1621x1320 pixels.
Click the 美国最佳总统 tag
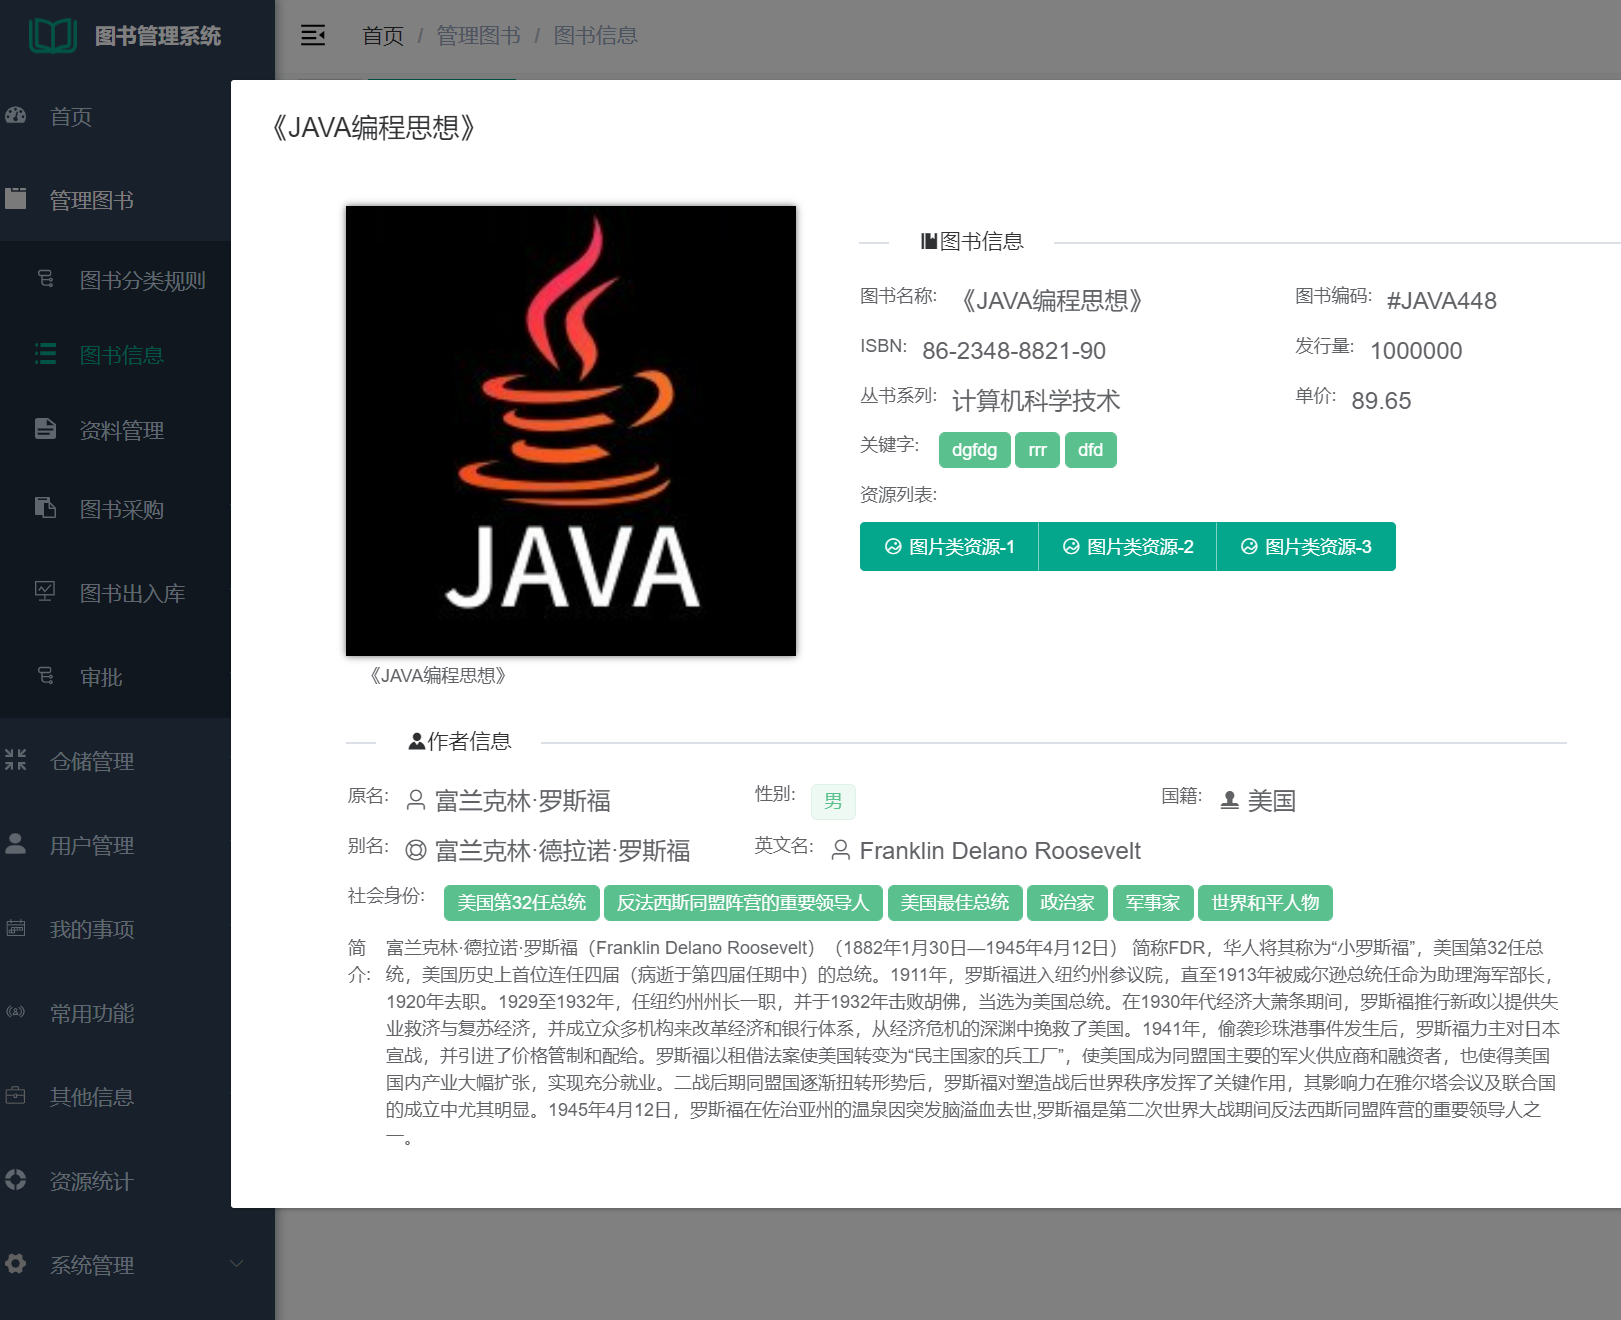tap(955, 903)
